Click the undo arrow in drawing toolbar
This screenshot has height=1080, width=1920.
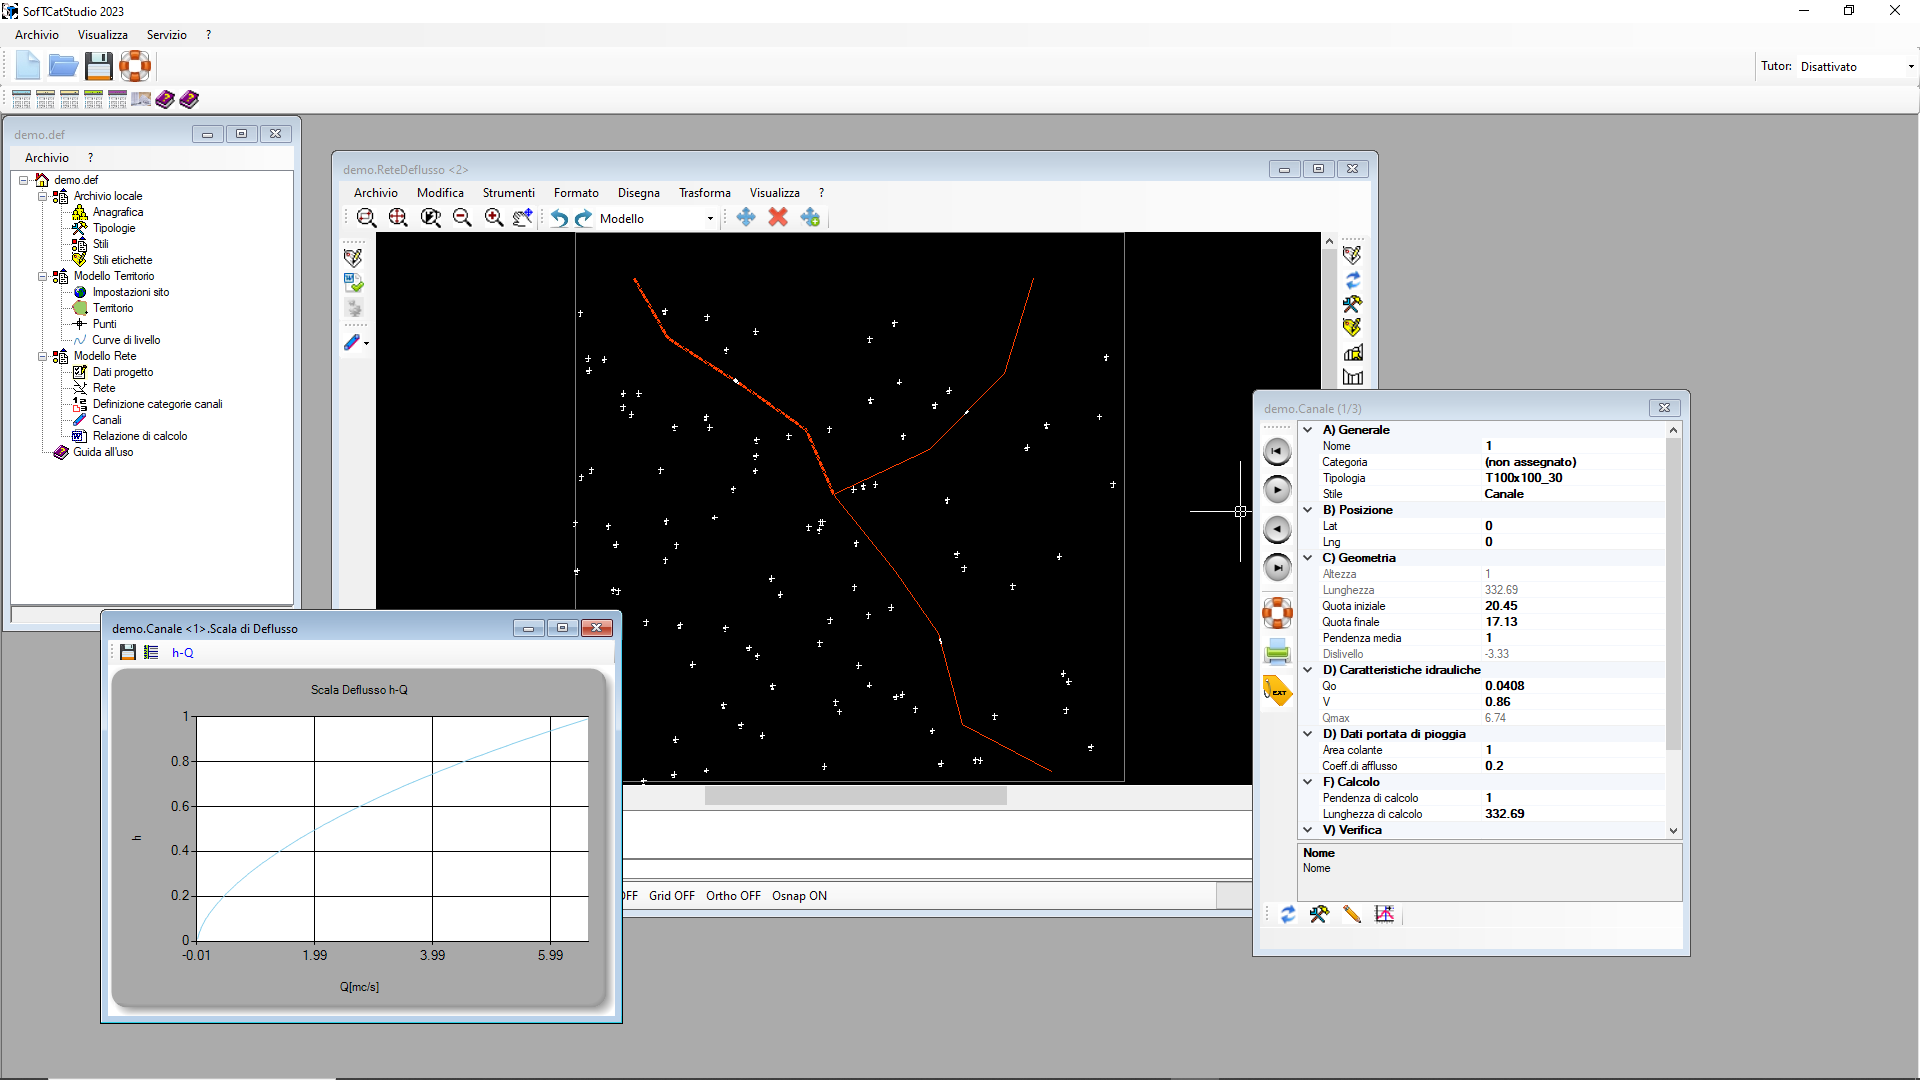pyautogui.click(x=559, y=218)
